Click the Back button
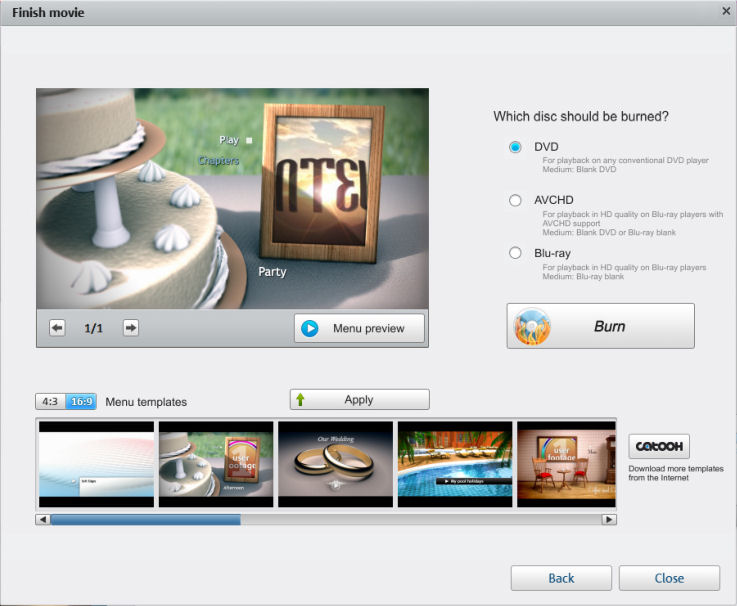 [561, 578]
